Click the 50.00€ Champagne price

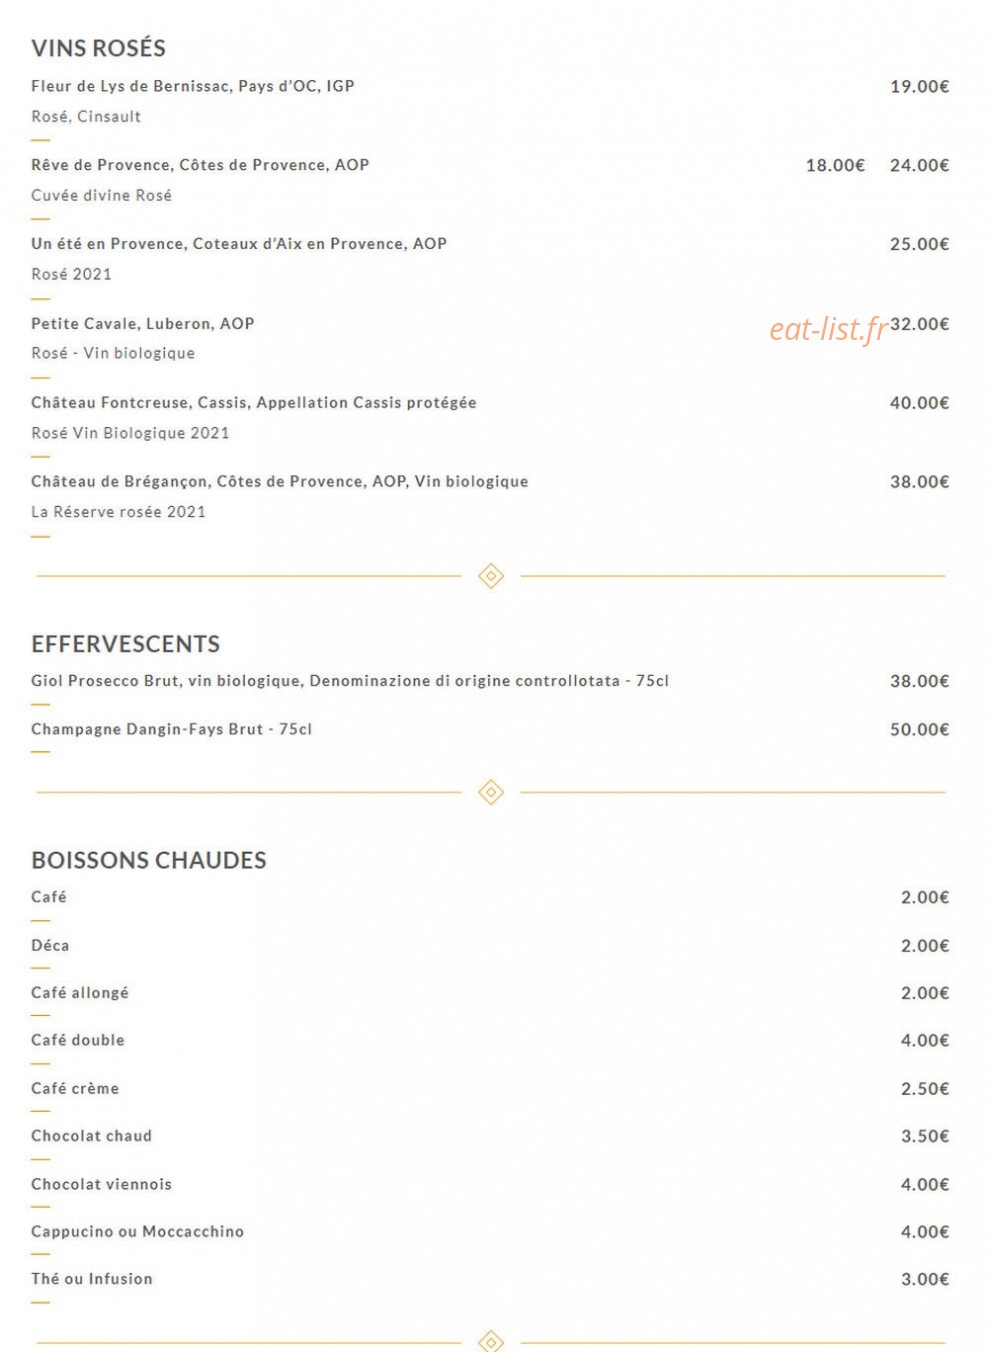[919, 729]
